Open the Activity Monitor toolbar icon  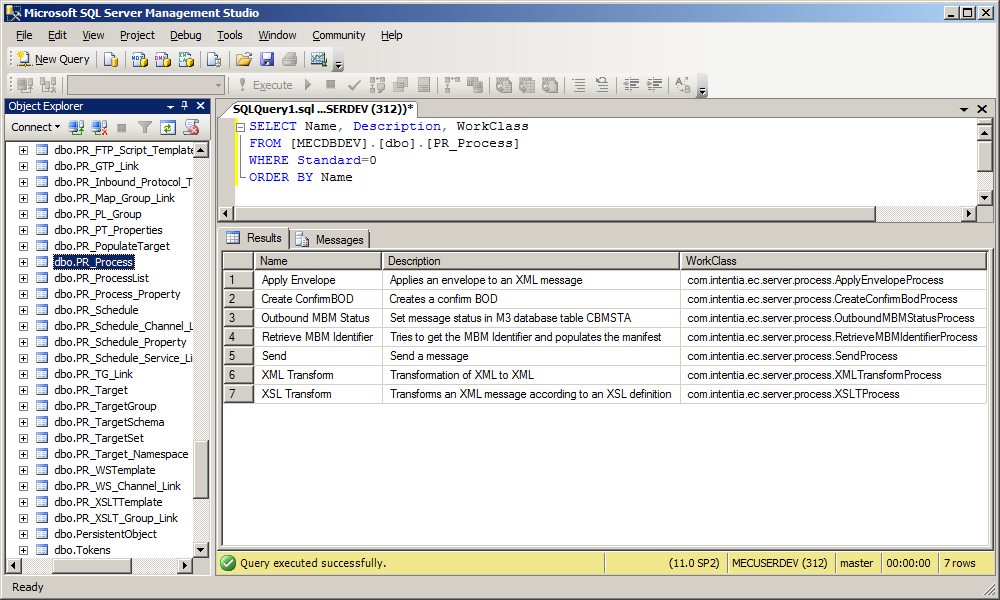click(319, 59)
